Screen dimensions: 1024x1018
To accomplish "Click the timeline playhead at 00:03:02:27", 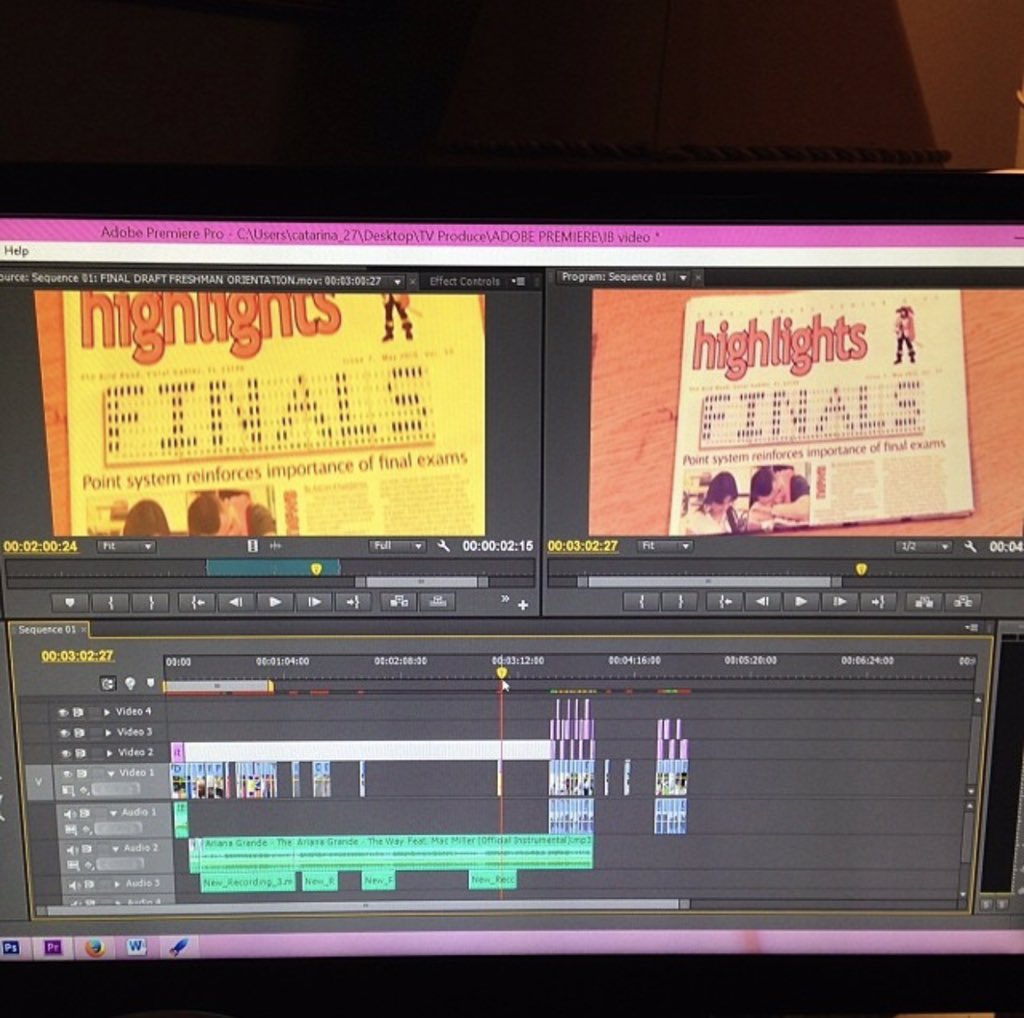I will tap(502, 673).
